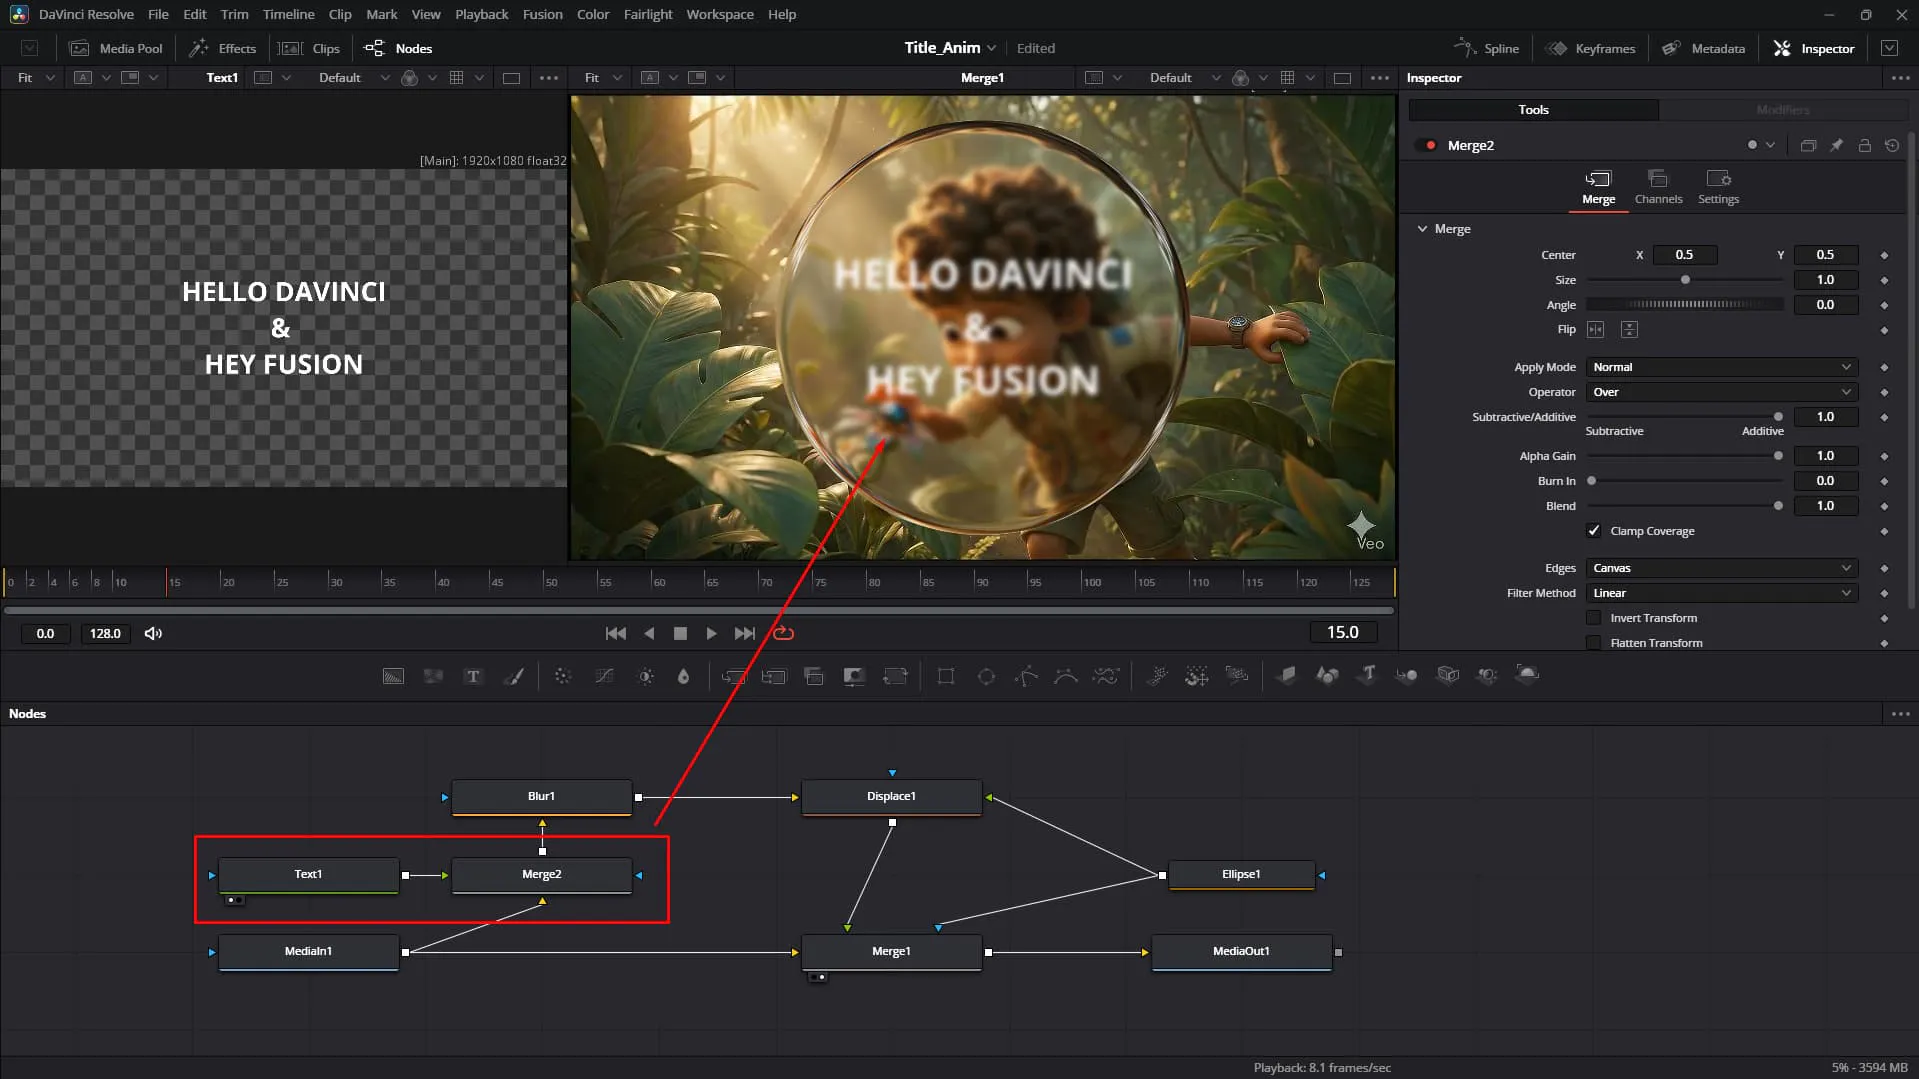The height and width of the screenshot is (1079, 1919).
Task: Add an Image Plane 3D node
Action: click(x=1287, y=676)
